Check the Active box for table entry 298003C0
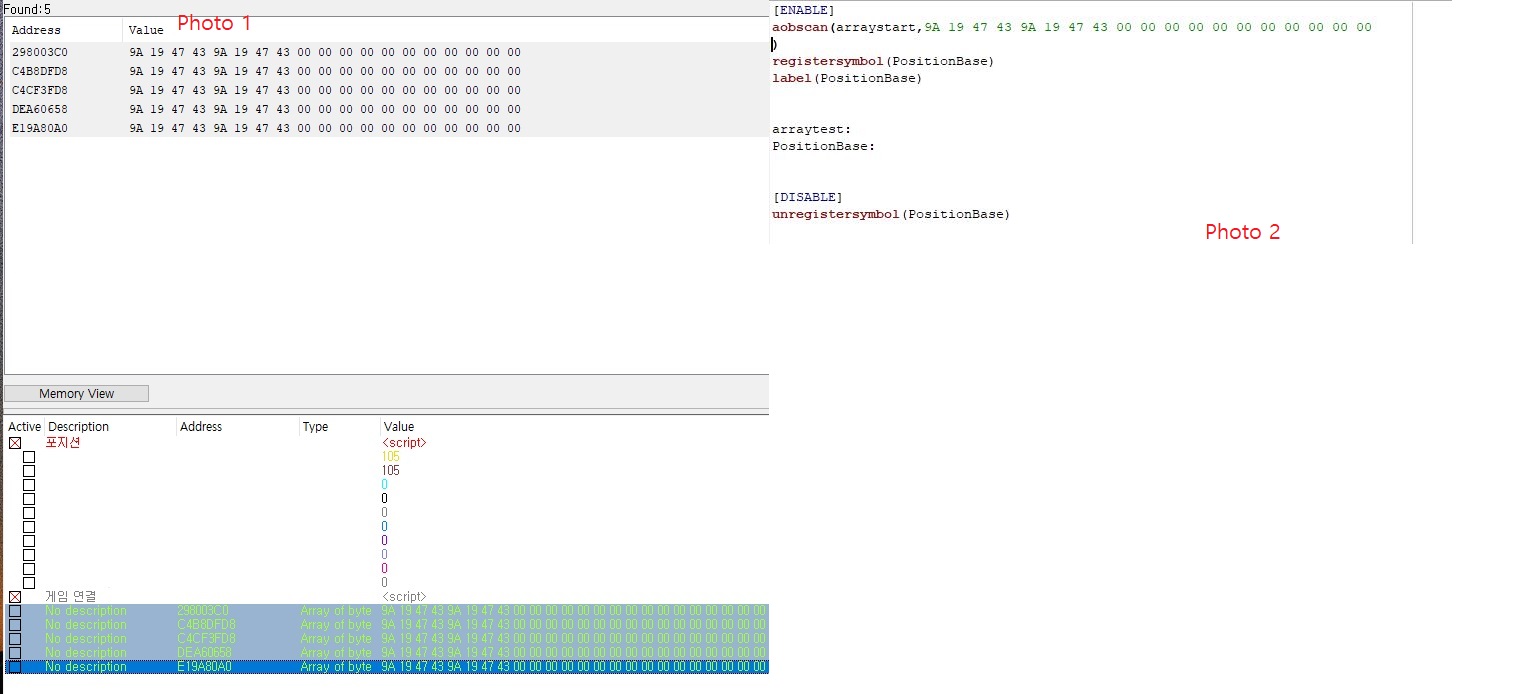Screen dimensions: 1522x694 (15, 611)
